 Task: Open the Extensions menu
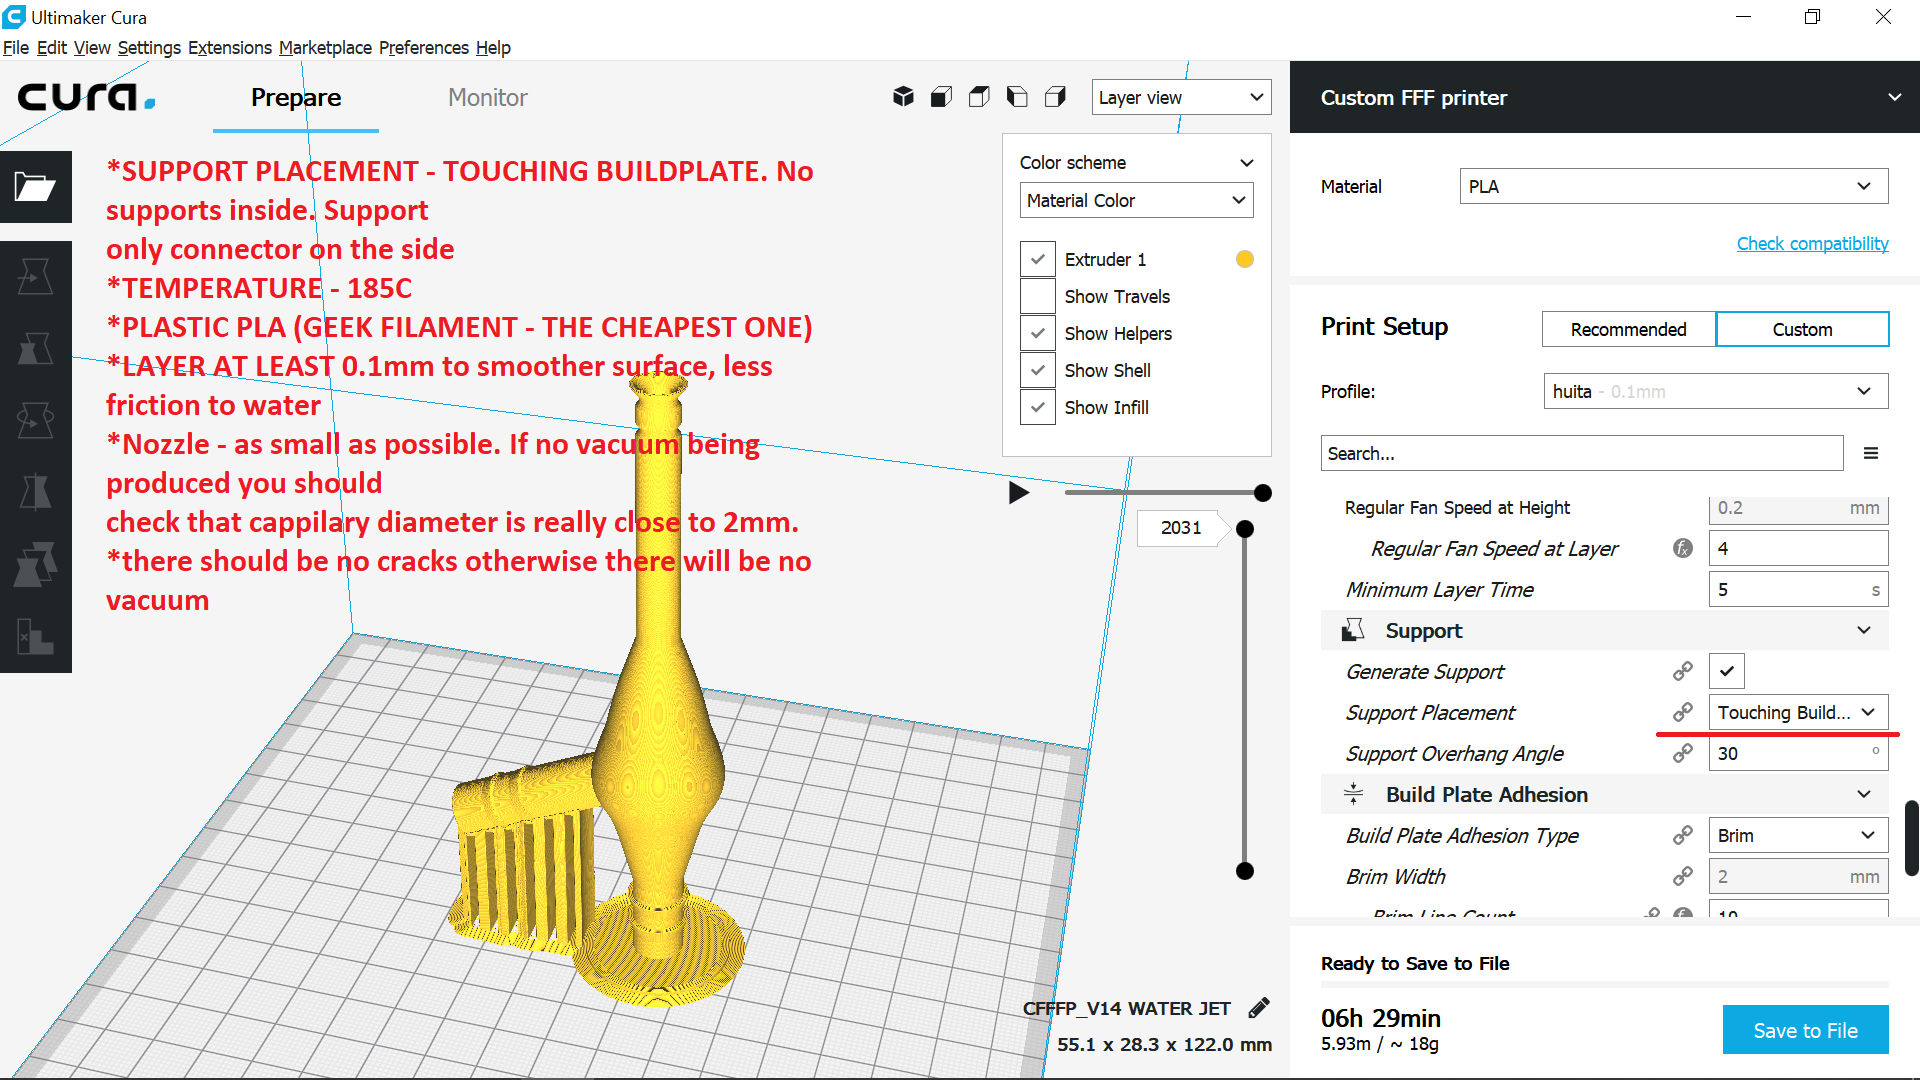click(x=230, y=47)
